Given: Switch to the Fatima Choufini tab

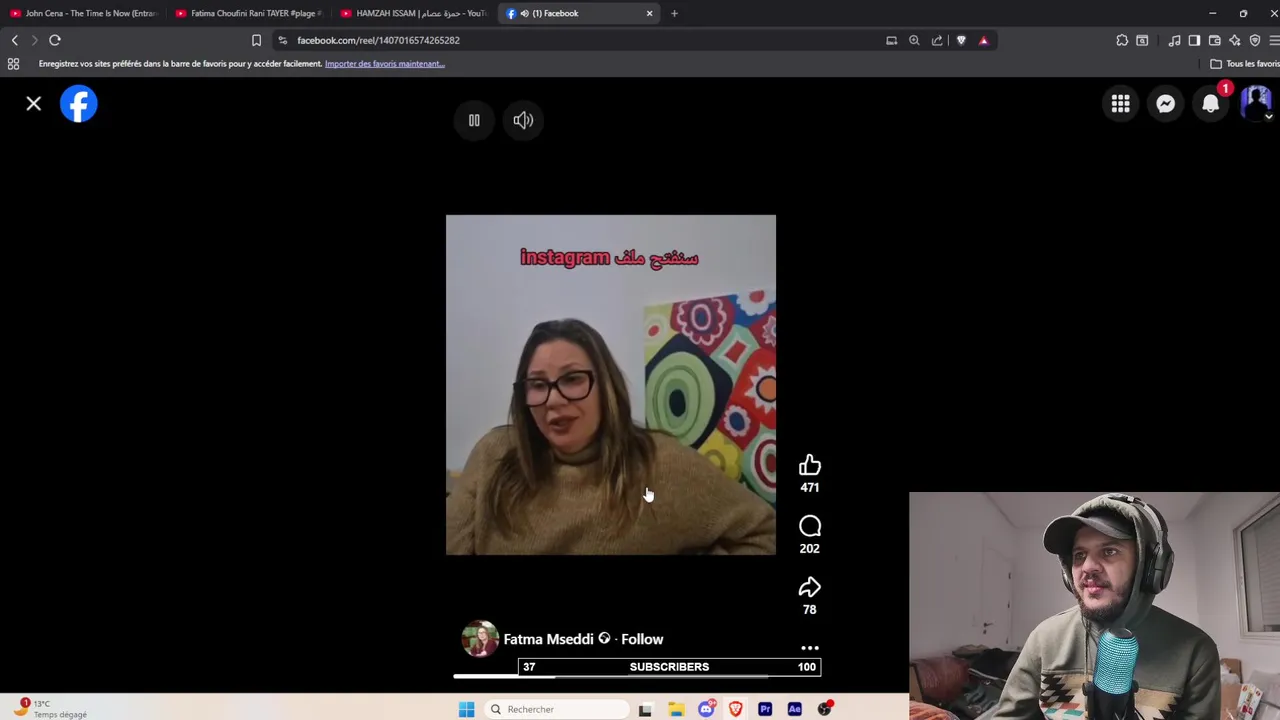Looking at the screenshot, I should 249,13.
